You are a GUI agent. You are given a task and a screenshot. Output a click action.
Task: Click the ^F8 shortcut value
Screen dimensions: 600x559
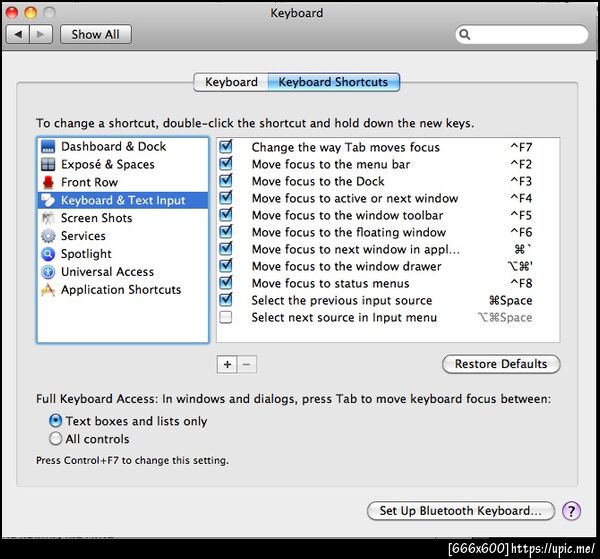[521, 284]
